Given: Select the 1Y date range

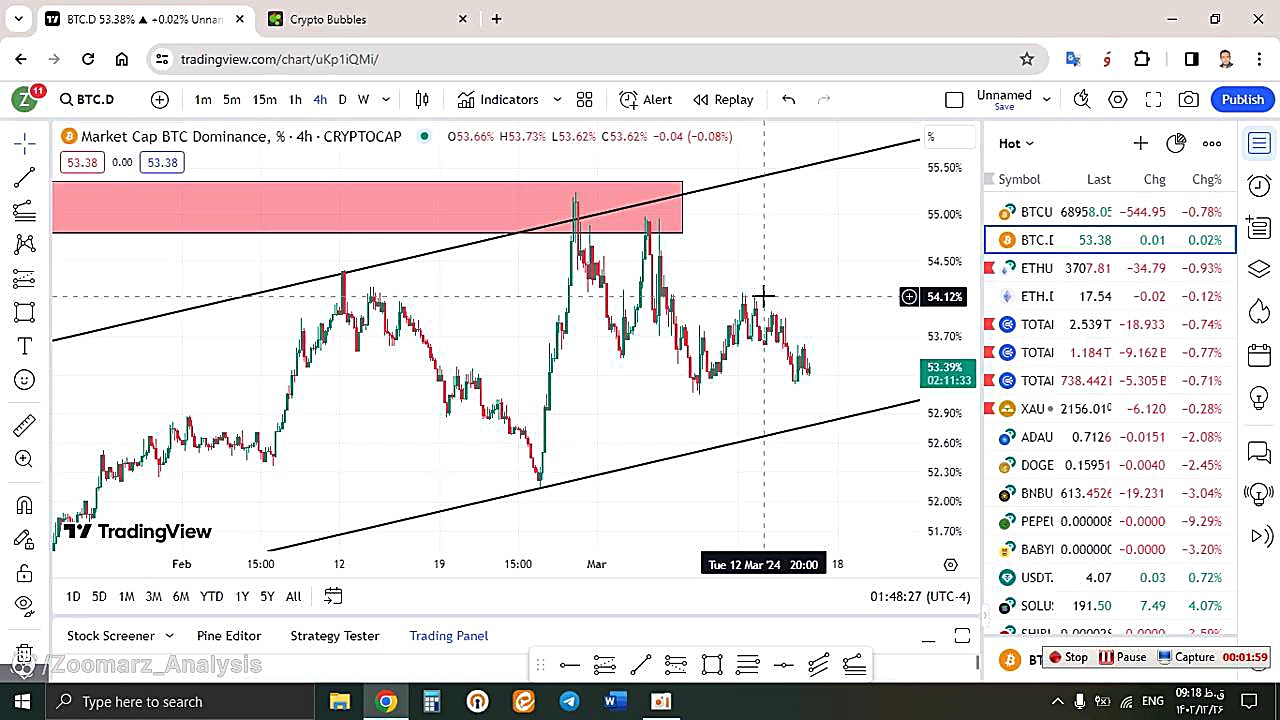Looking at the screenshot, I should coord(242,596).
